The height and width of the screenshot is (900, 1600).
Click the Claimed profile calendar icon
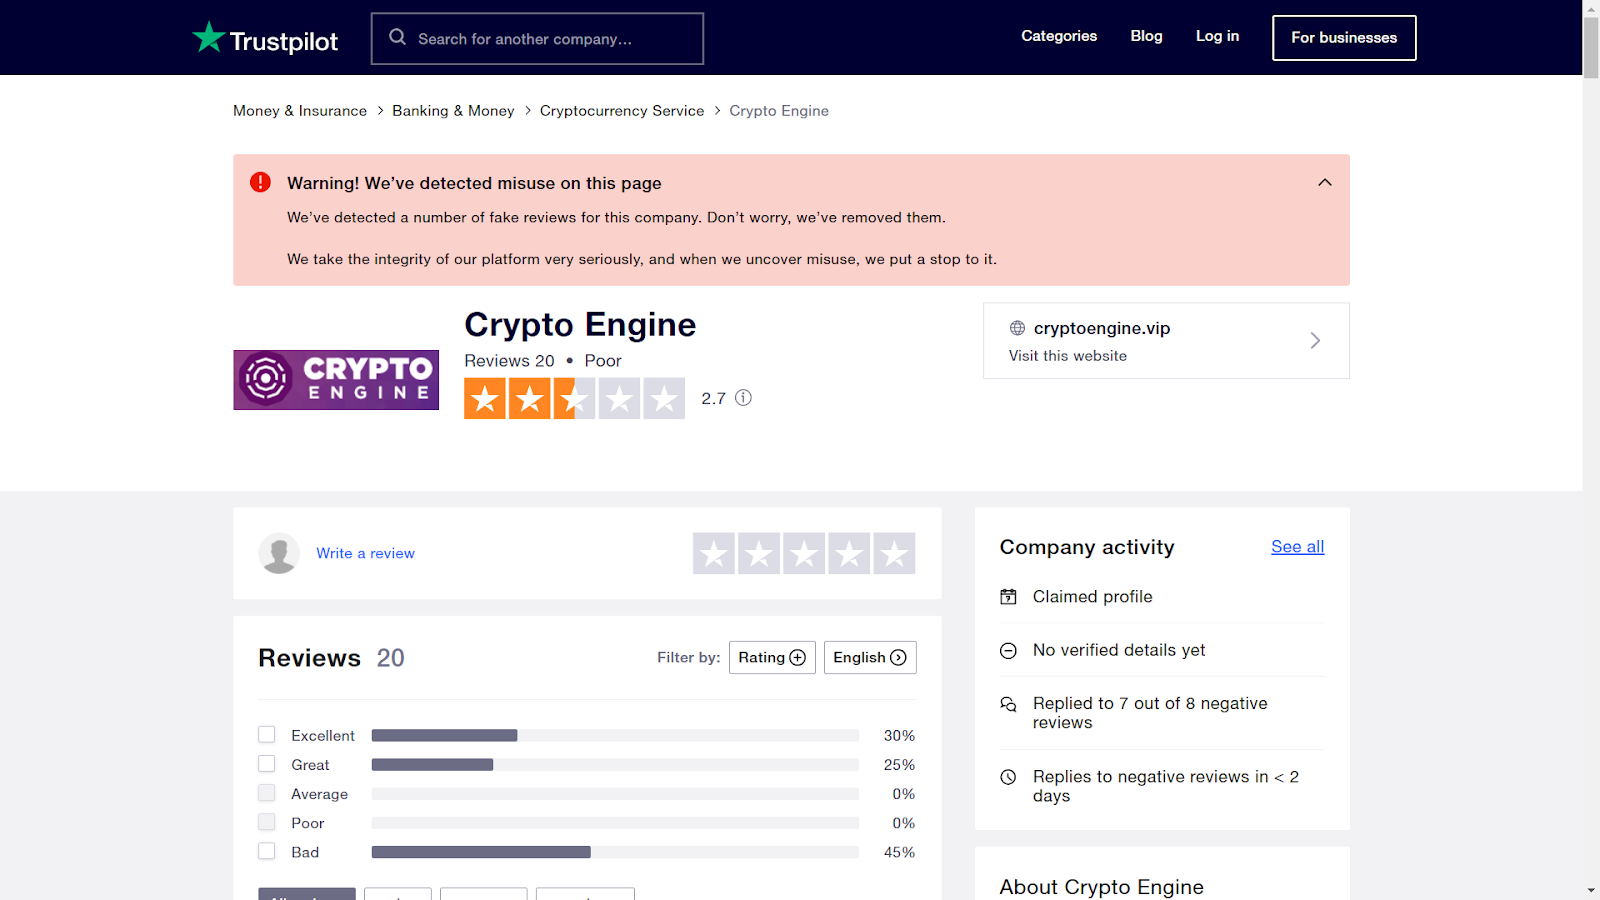coord(1008,597)
